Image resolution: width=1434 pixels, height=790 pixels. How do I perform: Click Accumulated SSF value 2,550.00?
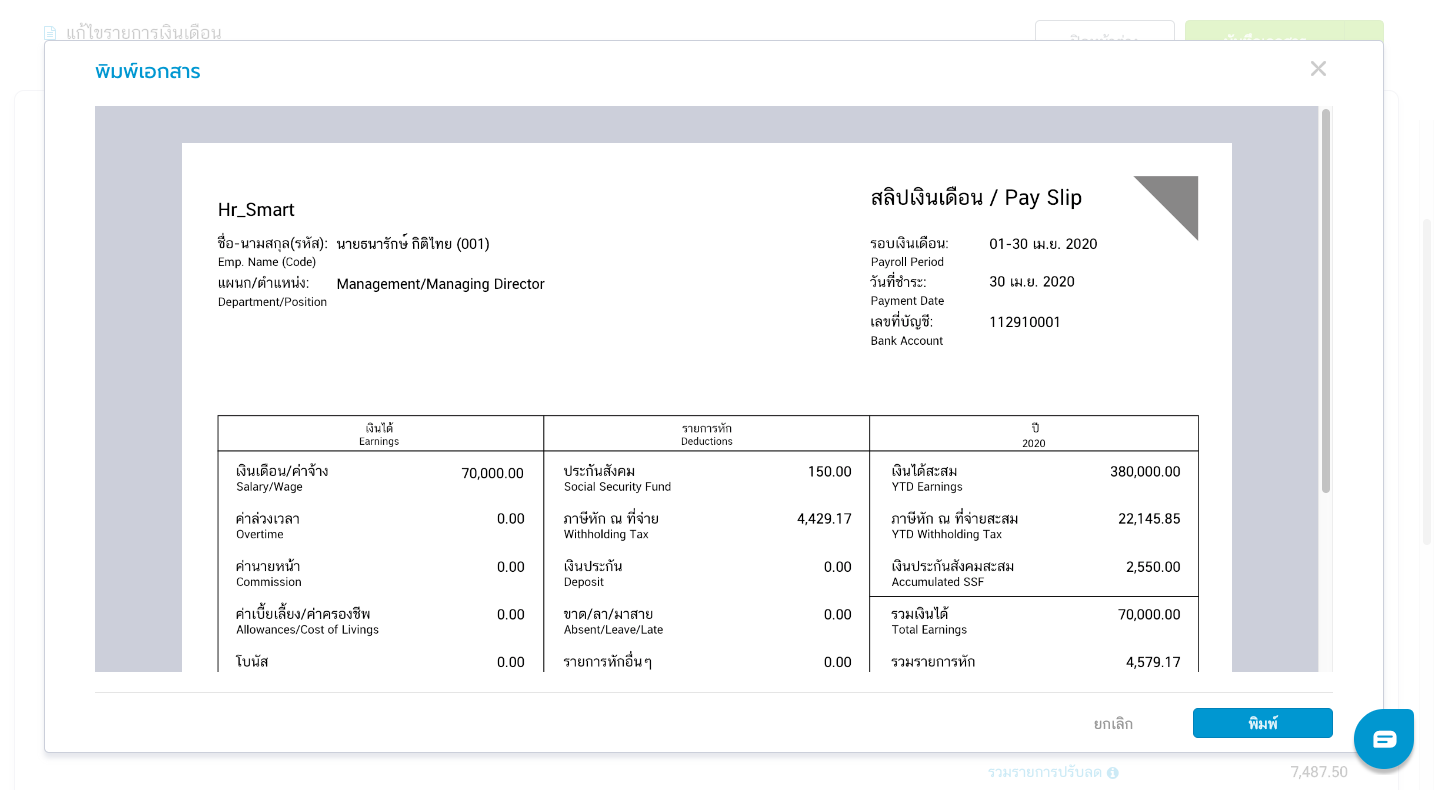click(x=1153, y=567)
